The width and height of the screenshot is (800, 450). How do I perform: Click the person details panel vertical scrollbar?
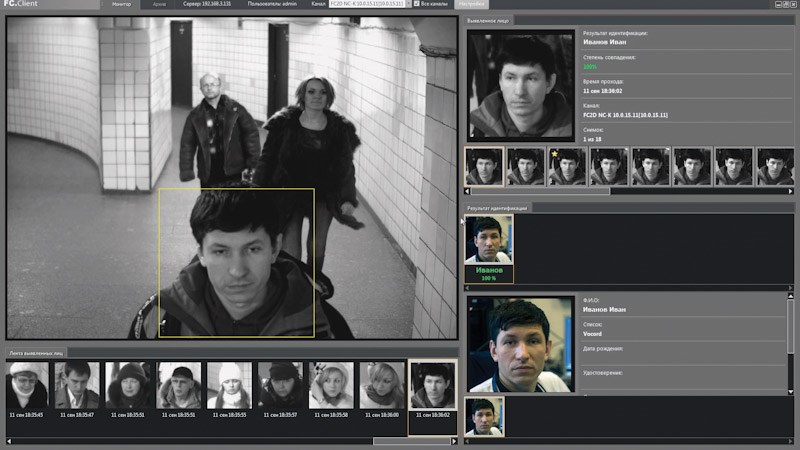click(791, 340)
